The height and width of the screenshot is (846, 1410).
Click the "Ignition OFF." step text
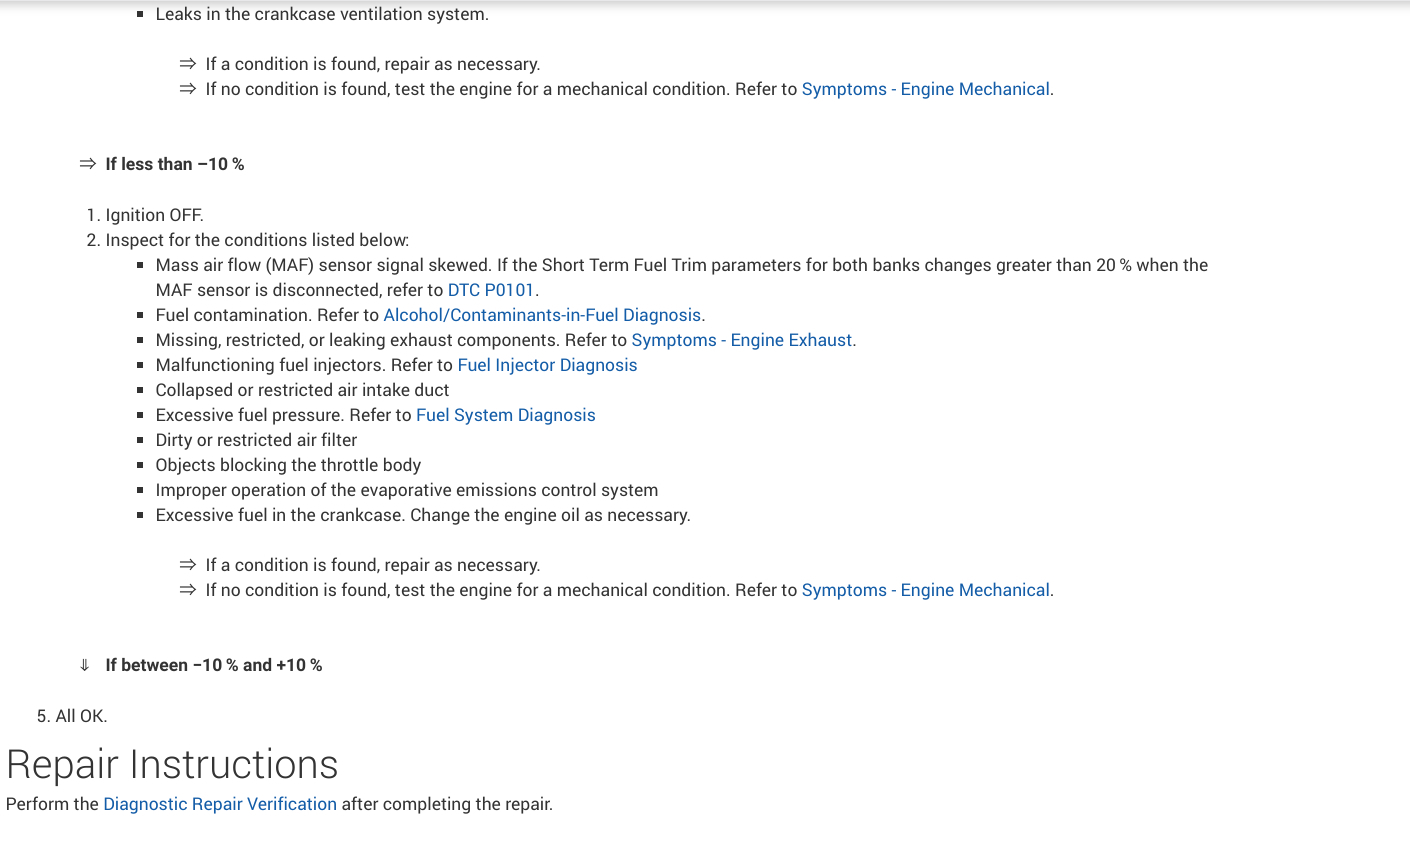tap(154, 215)
